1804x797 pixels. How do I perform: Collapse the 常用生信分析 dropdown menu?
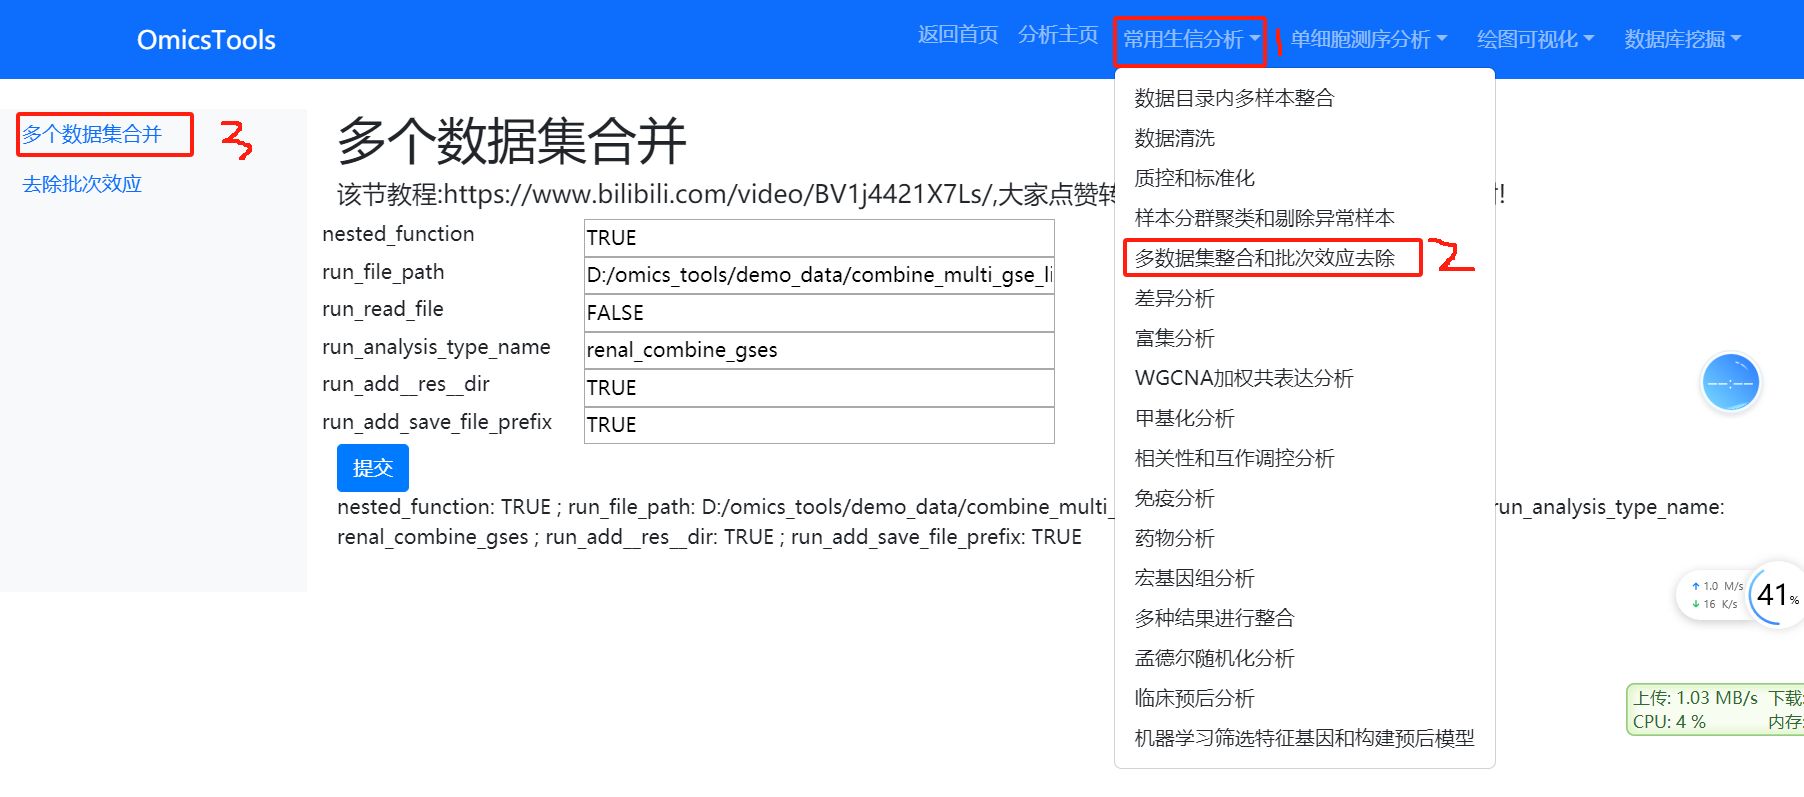click(1191, 40)
